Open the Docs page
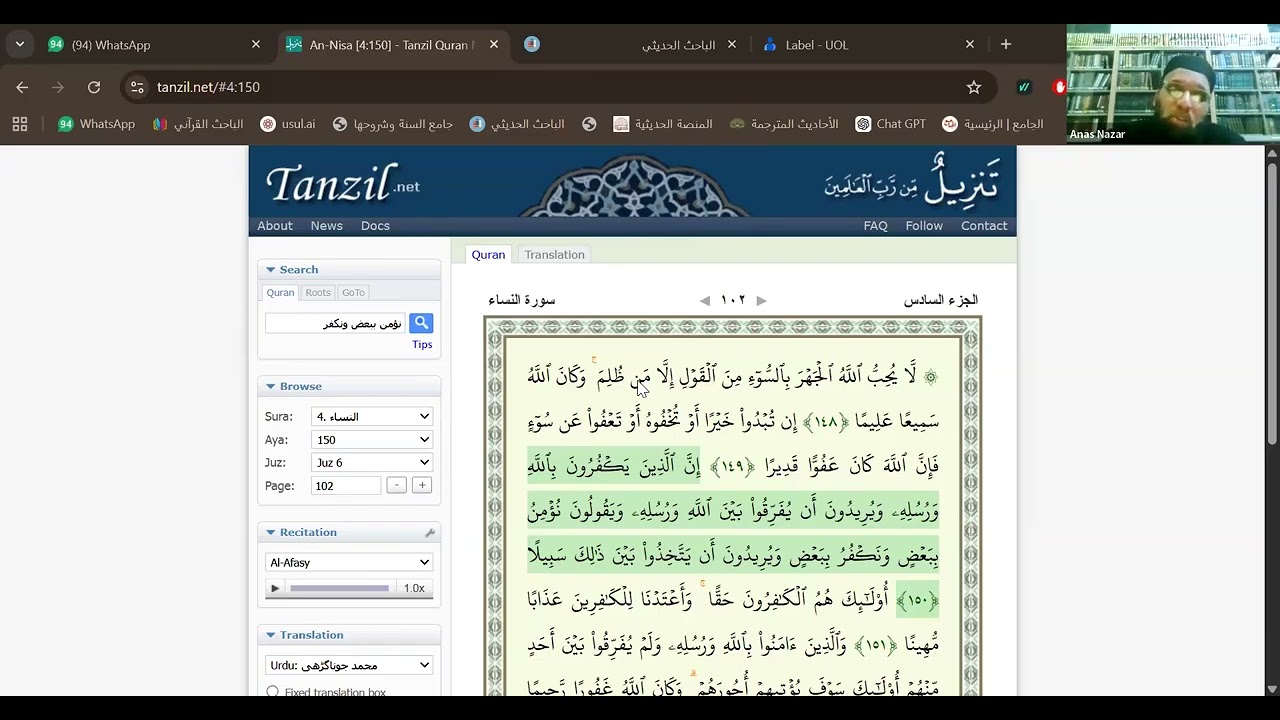Screen dimensions: 1280x720 coord(375,226)
